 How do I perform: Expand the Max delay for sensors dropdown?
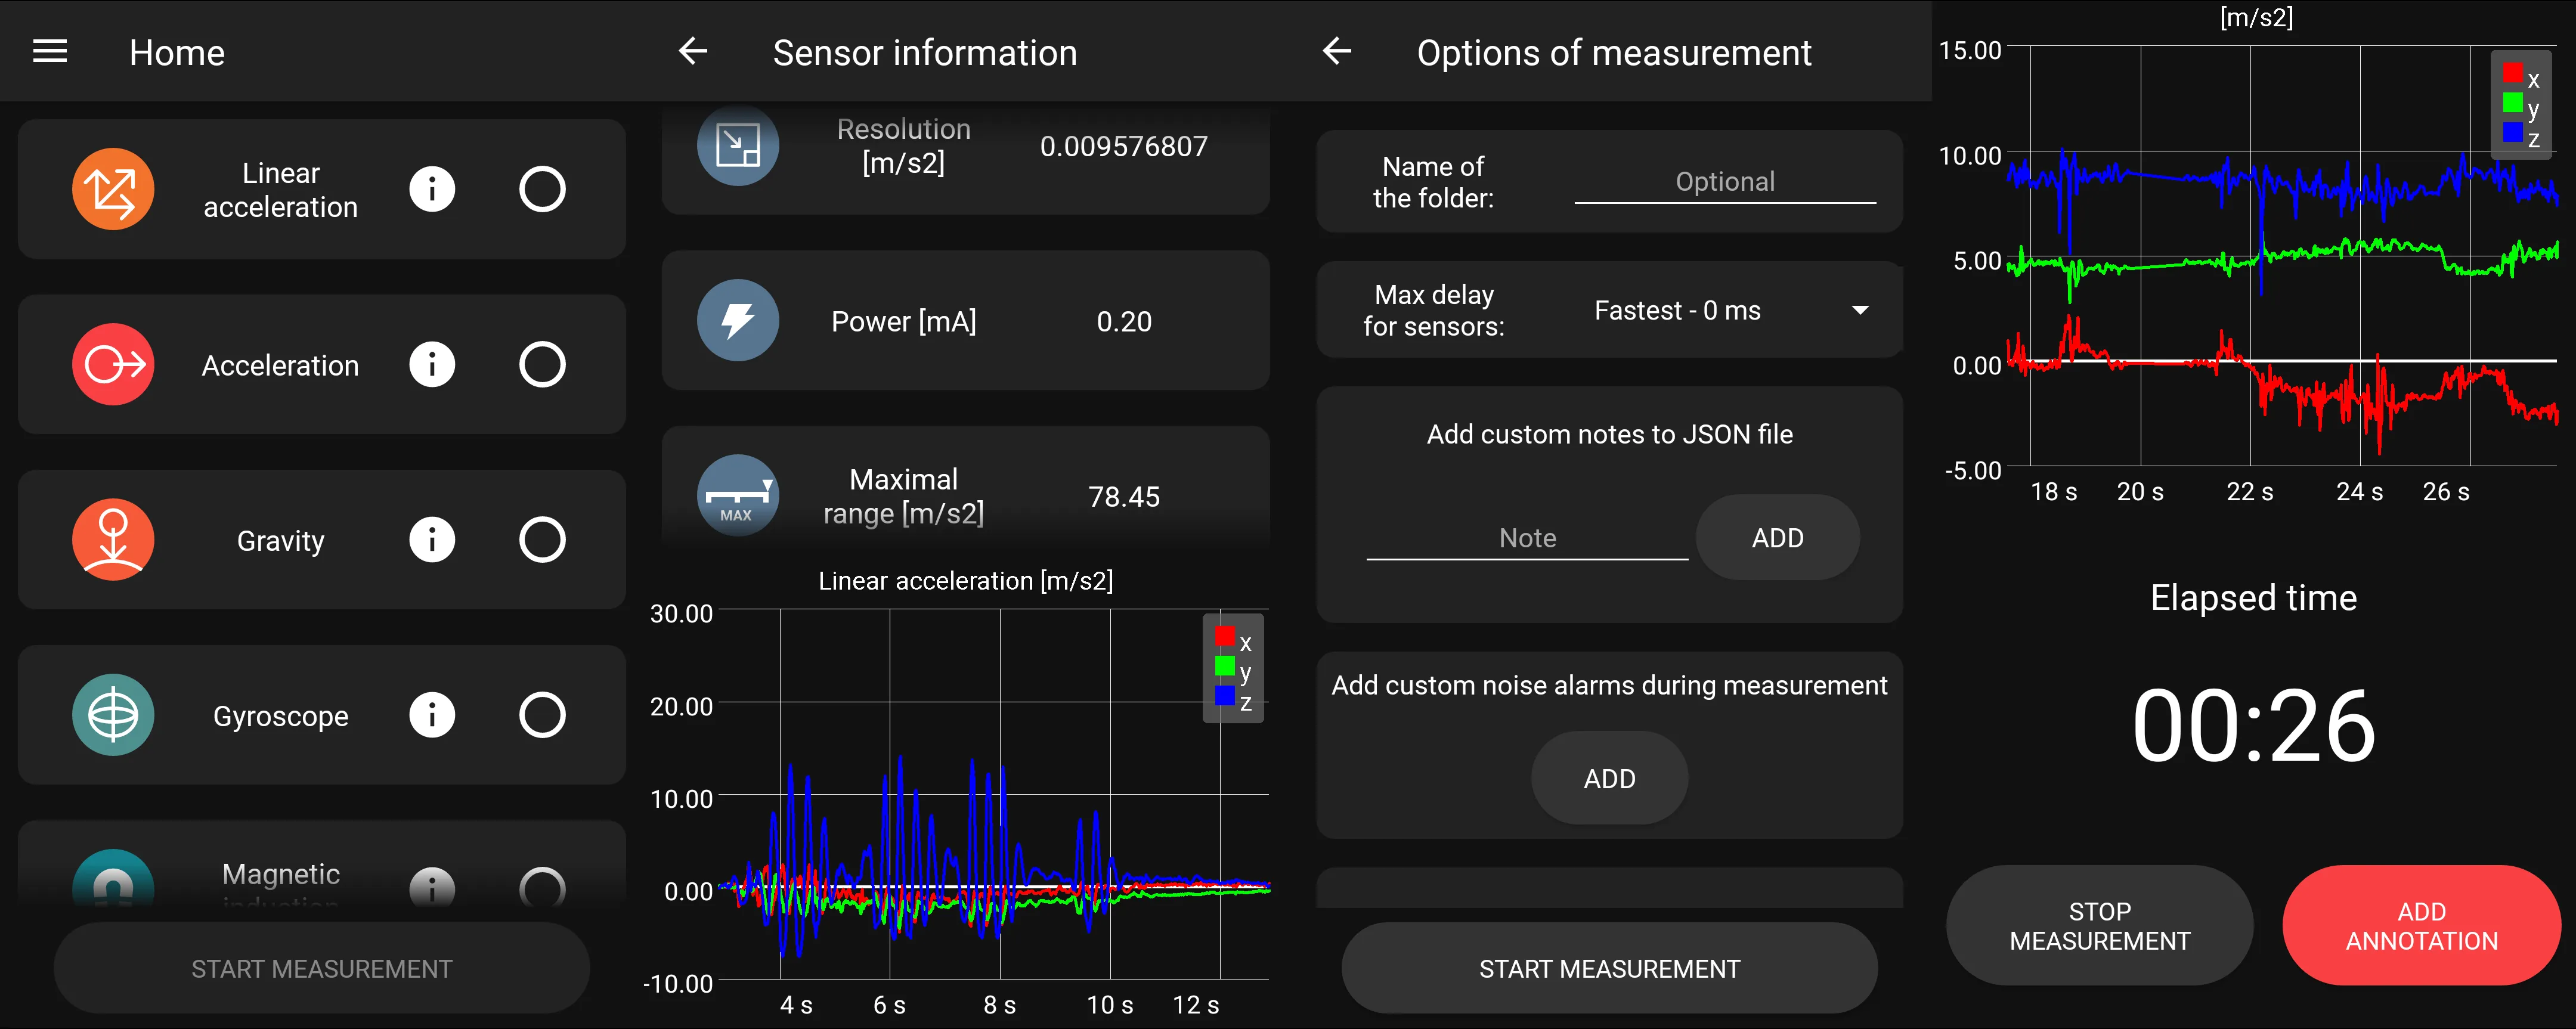(x=1859, y=310)
